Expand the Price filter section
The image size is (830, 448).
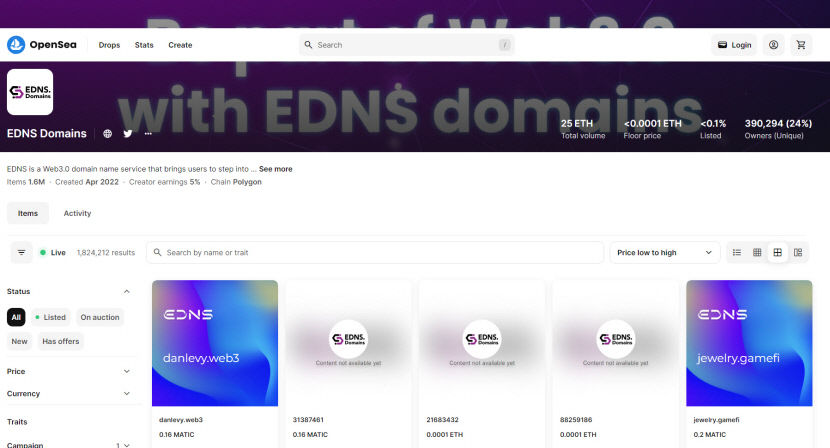tap(127, 371)
